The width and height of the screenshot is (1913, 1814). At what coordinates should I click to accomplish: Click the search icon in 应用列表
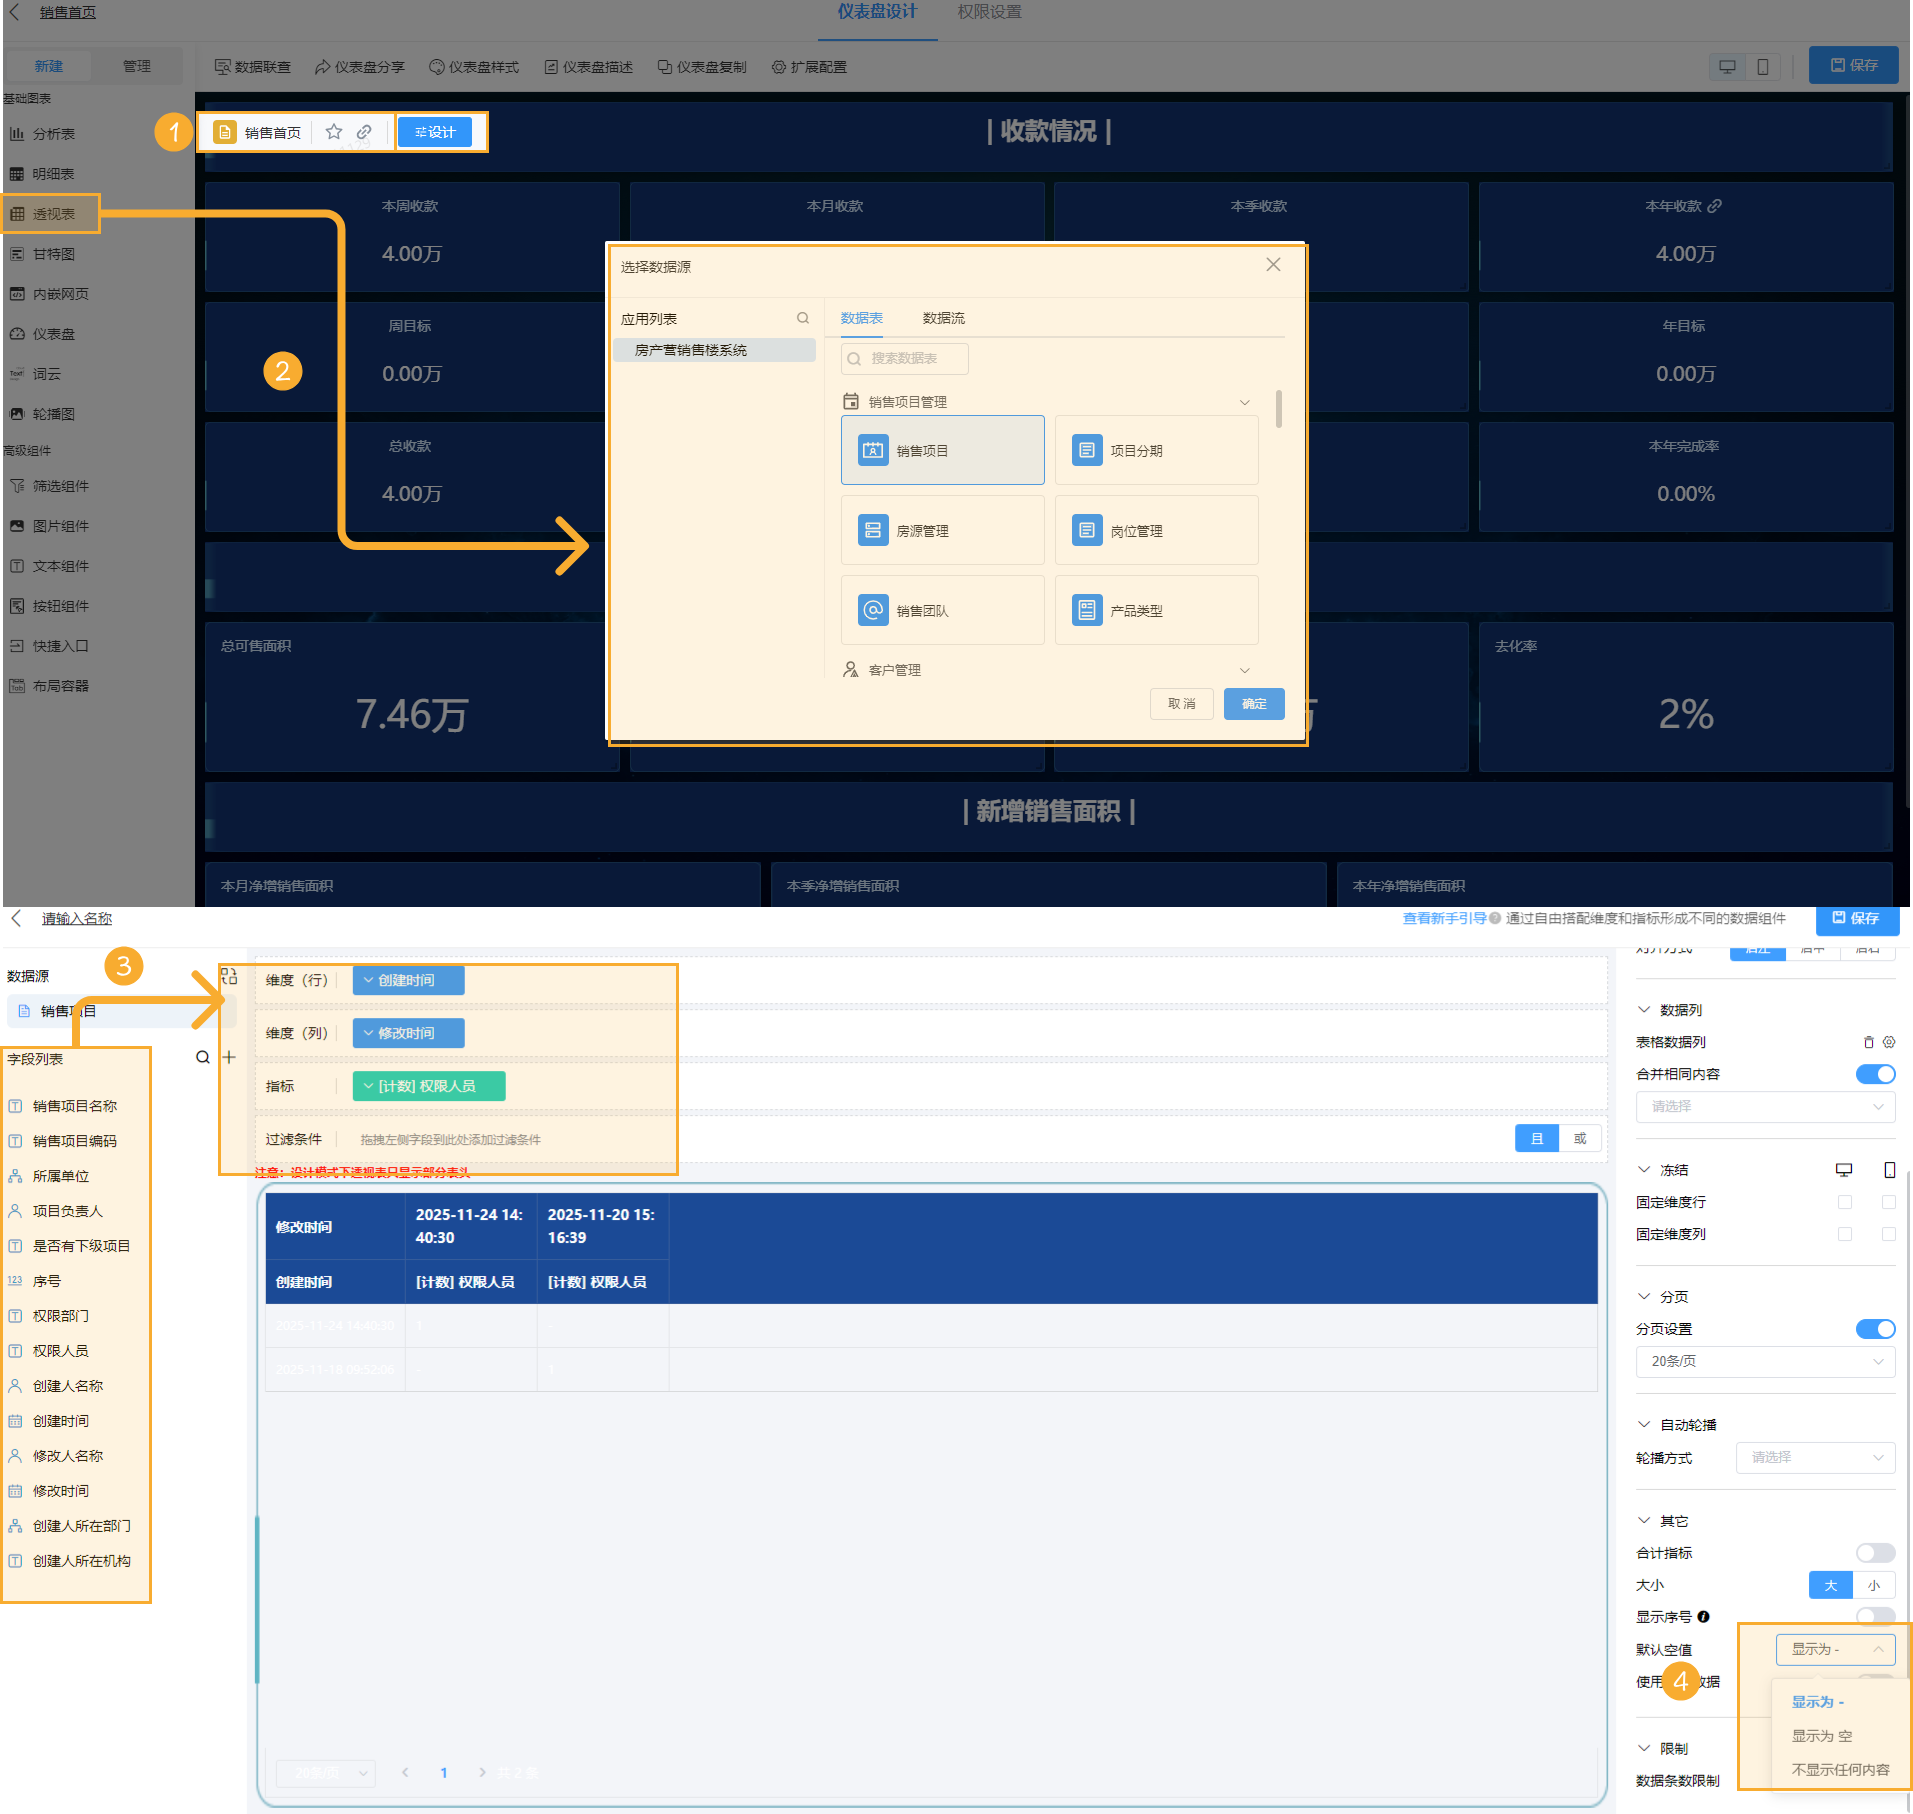802,319
